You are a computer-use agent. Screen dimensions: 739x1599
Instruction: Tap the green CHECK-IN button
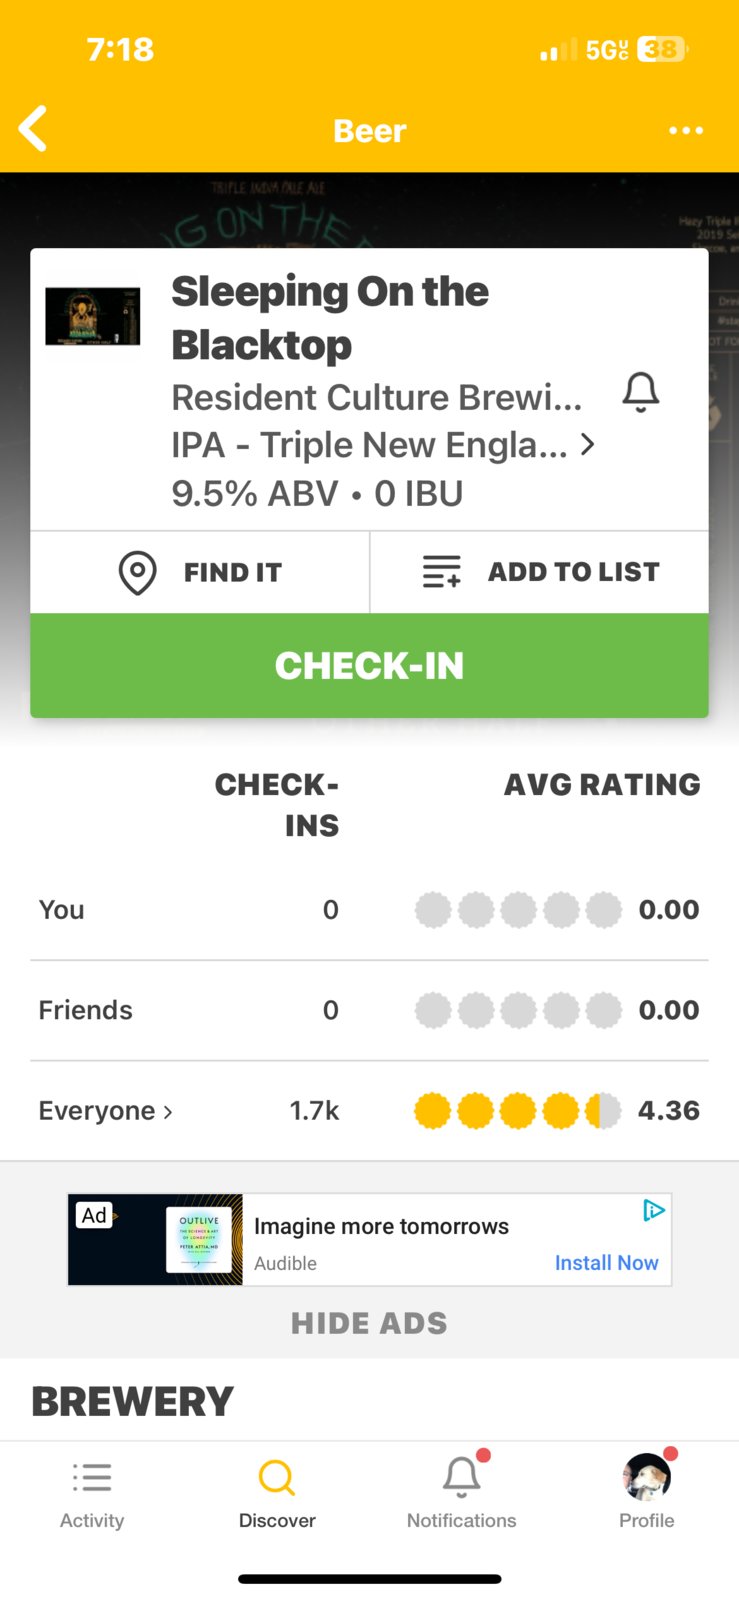tap(369, 665)
